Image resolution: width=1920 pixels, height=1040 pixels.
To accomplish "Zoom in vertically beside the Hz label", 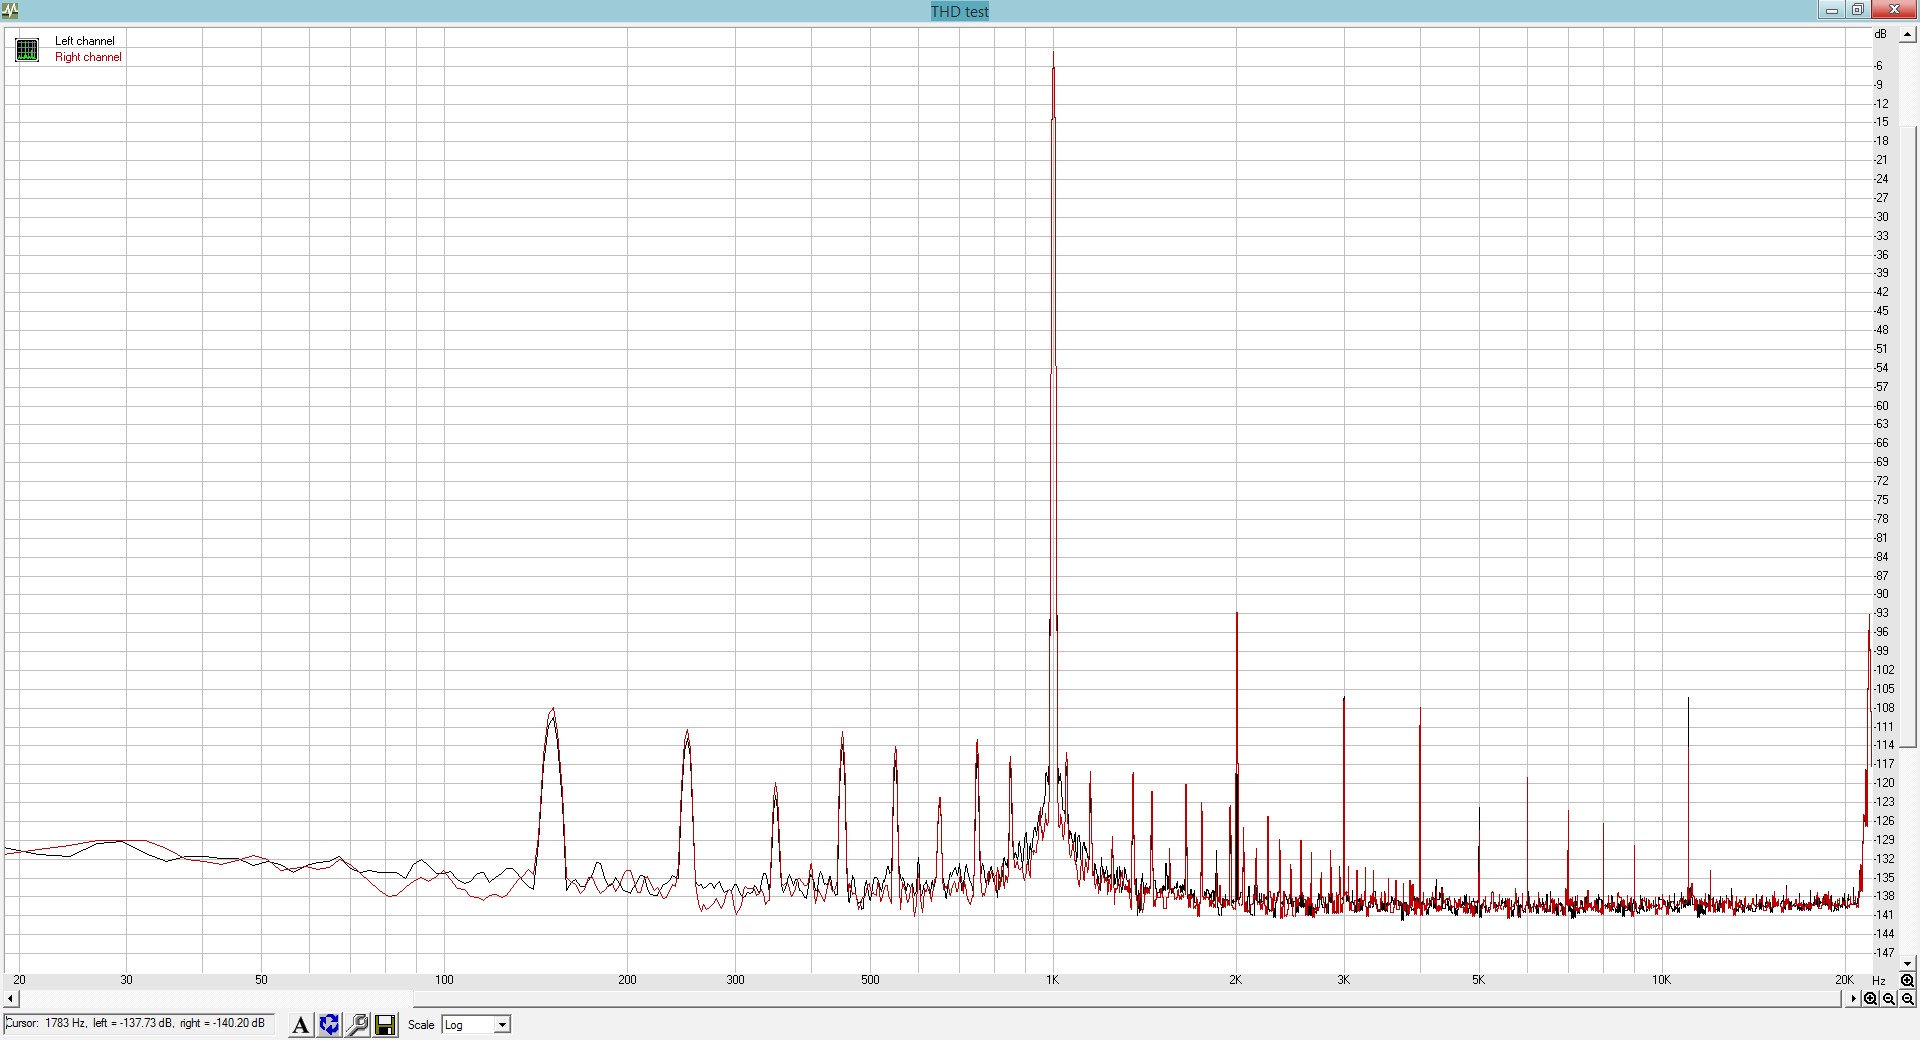I will 1907,981.
